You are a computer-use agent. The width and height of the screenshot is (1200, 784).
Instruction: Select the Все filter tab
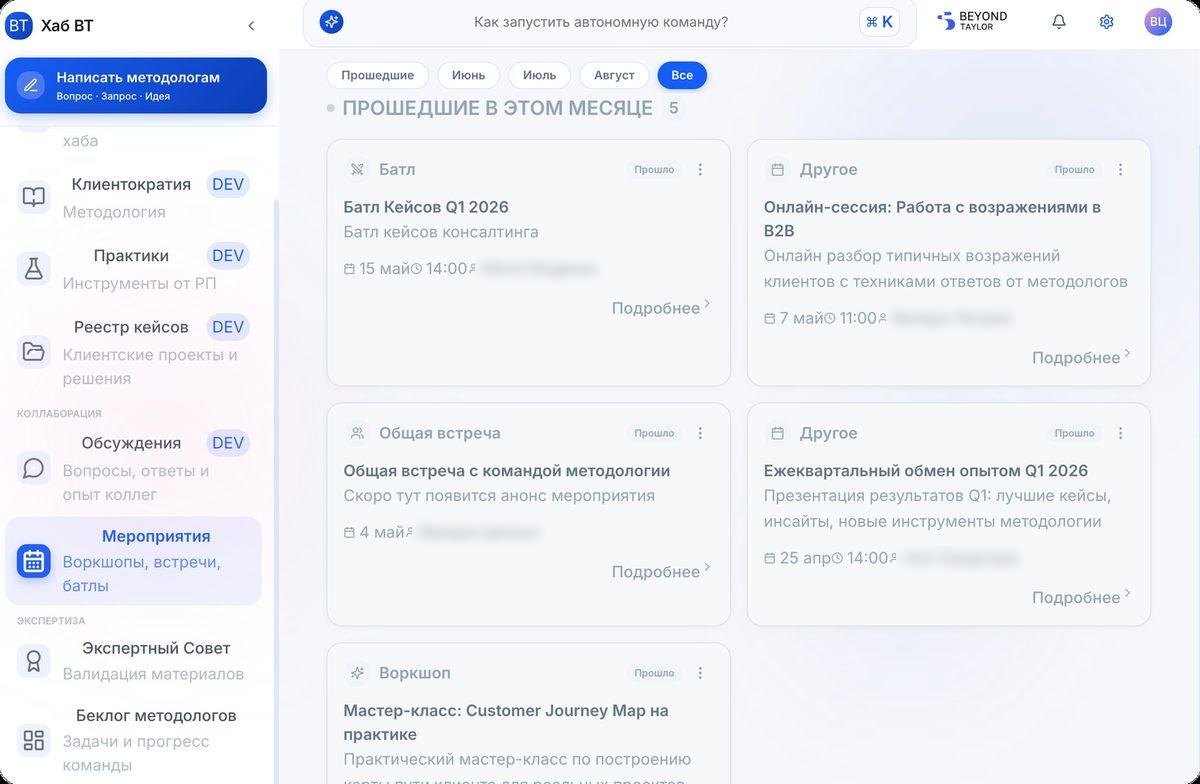tap(682, 75)
